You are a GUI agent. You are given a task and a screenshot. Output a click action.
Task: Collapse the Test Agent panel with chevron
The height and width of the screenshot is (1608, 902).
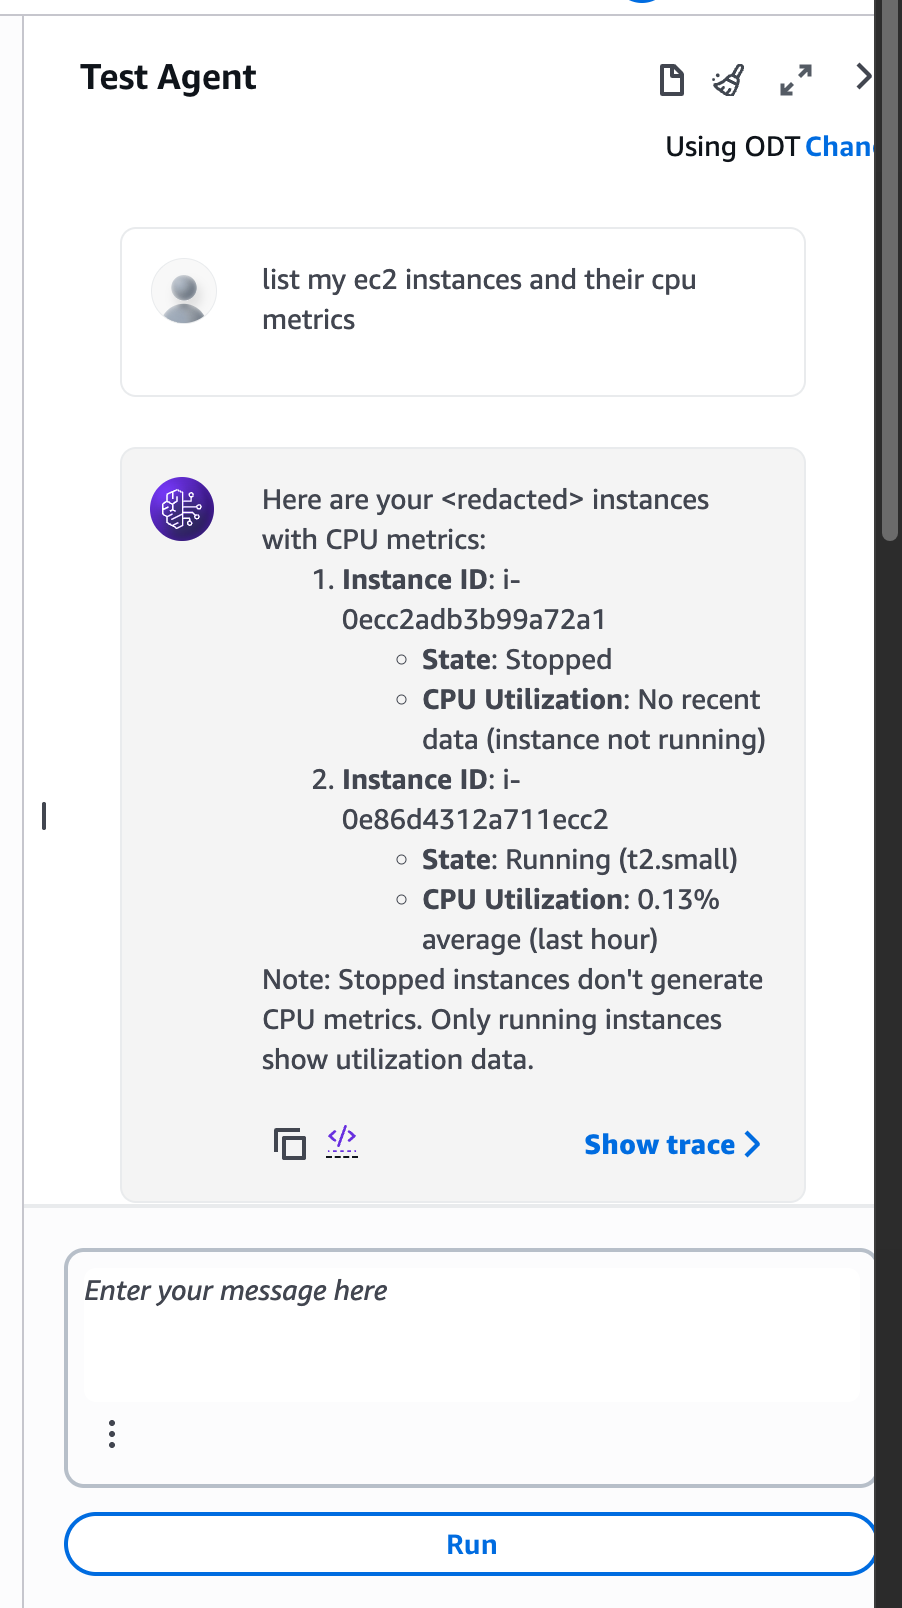point(863,76)
